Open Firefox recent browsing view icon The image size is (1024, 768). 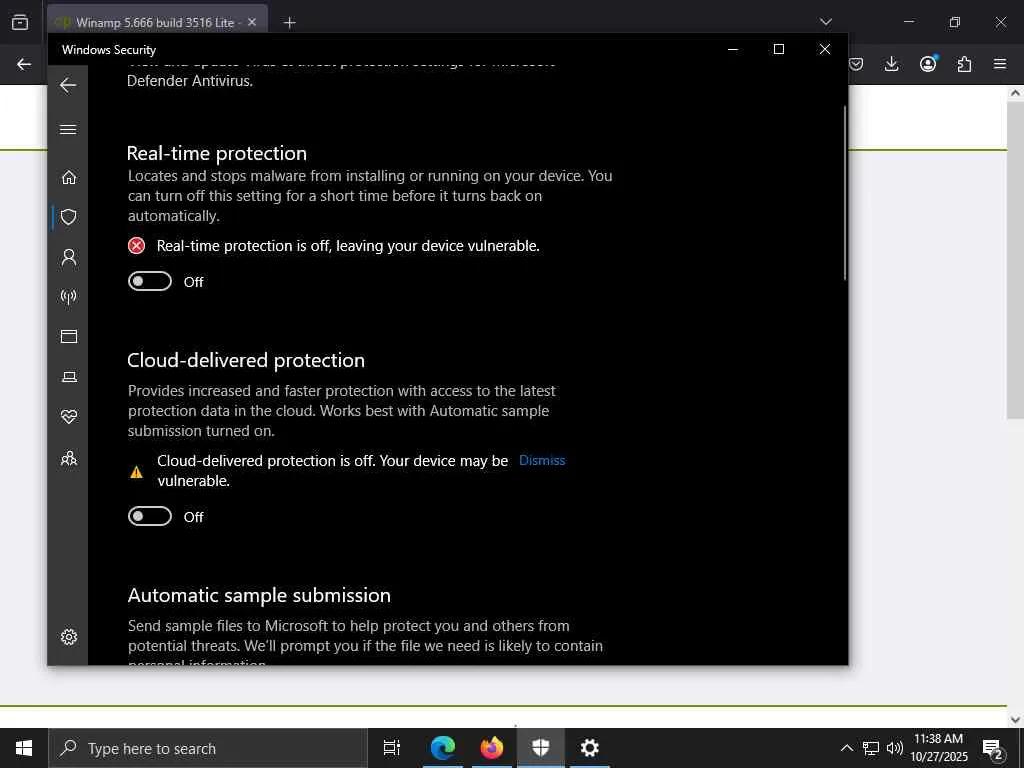[x=20, y=22]
